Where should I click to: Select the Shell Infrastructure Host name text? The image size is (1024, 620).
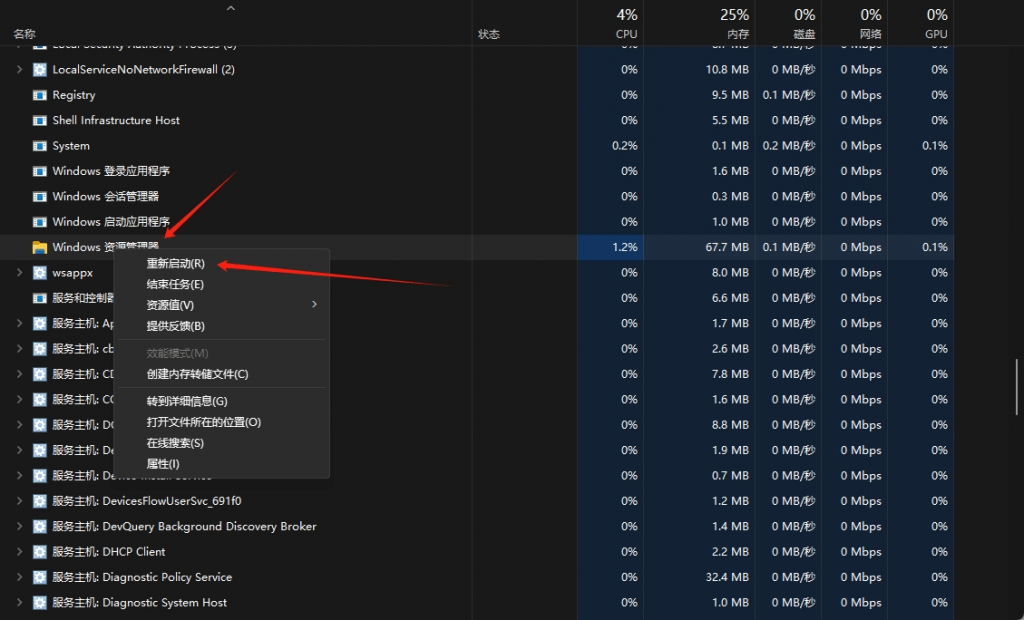tap(116, 120)
